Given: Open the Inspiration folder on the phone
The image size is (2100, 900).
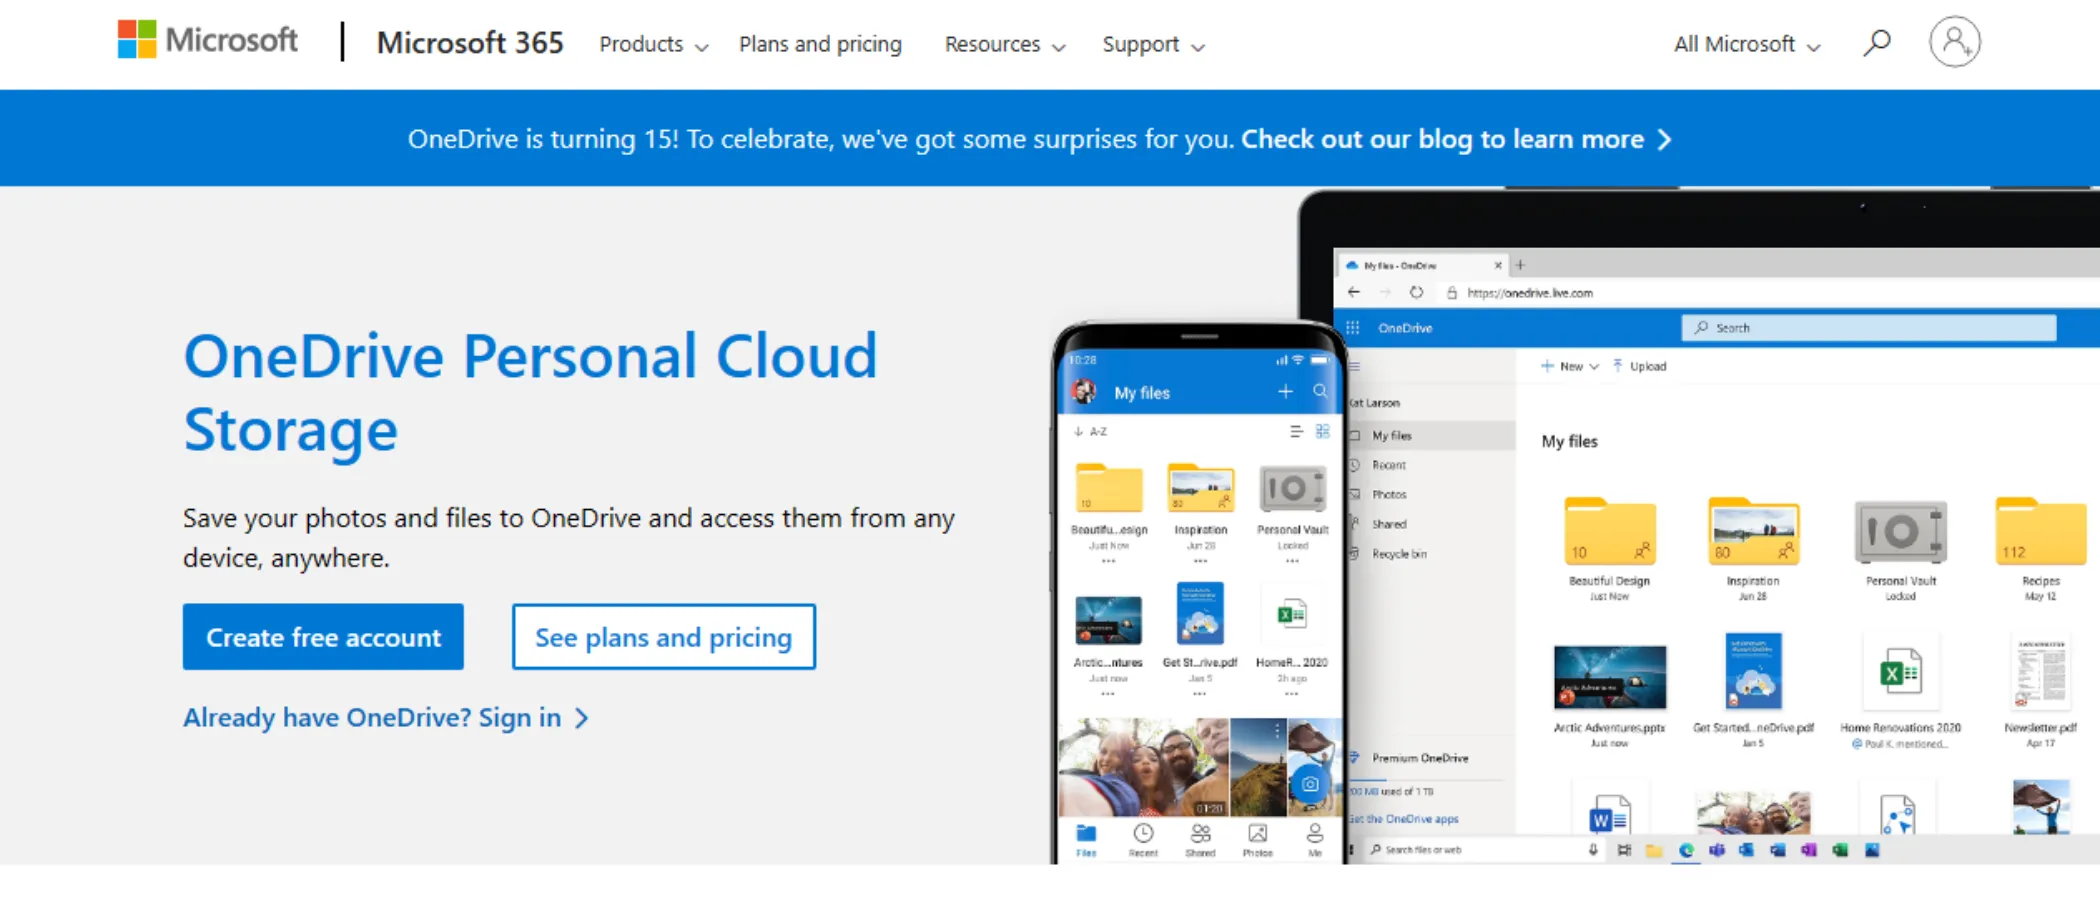Looking at the screenshot, I should 1201,490.
